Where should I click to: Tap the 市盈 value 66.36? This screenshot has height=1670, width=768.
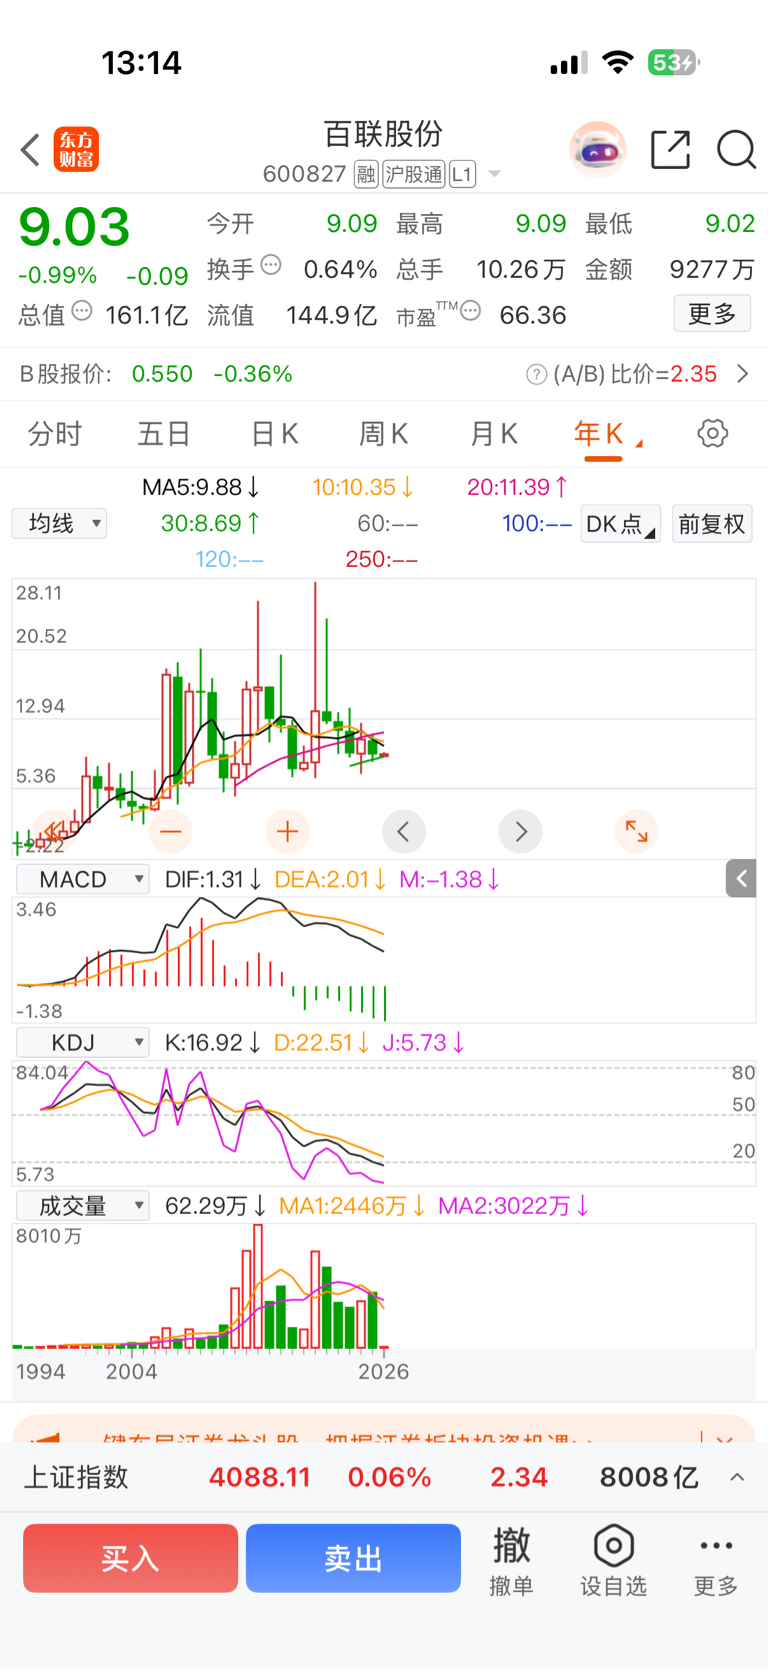533,315
